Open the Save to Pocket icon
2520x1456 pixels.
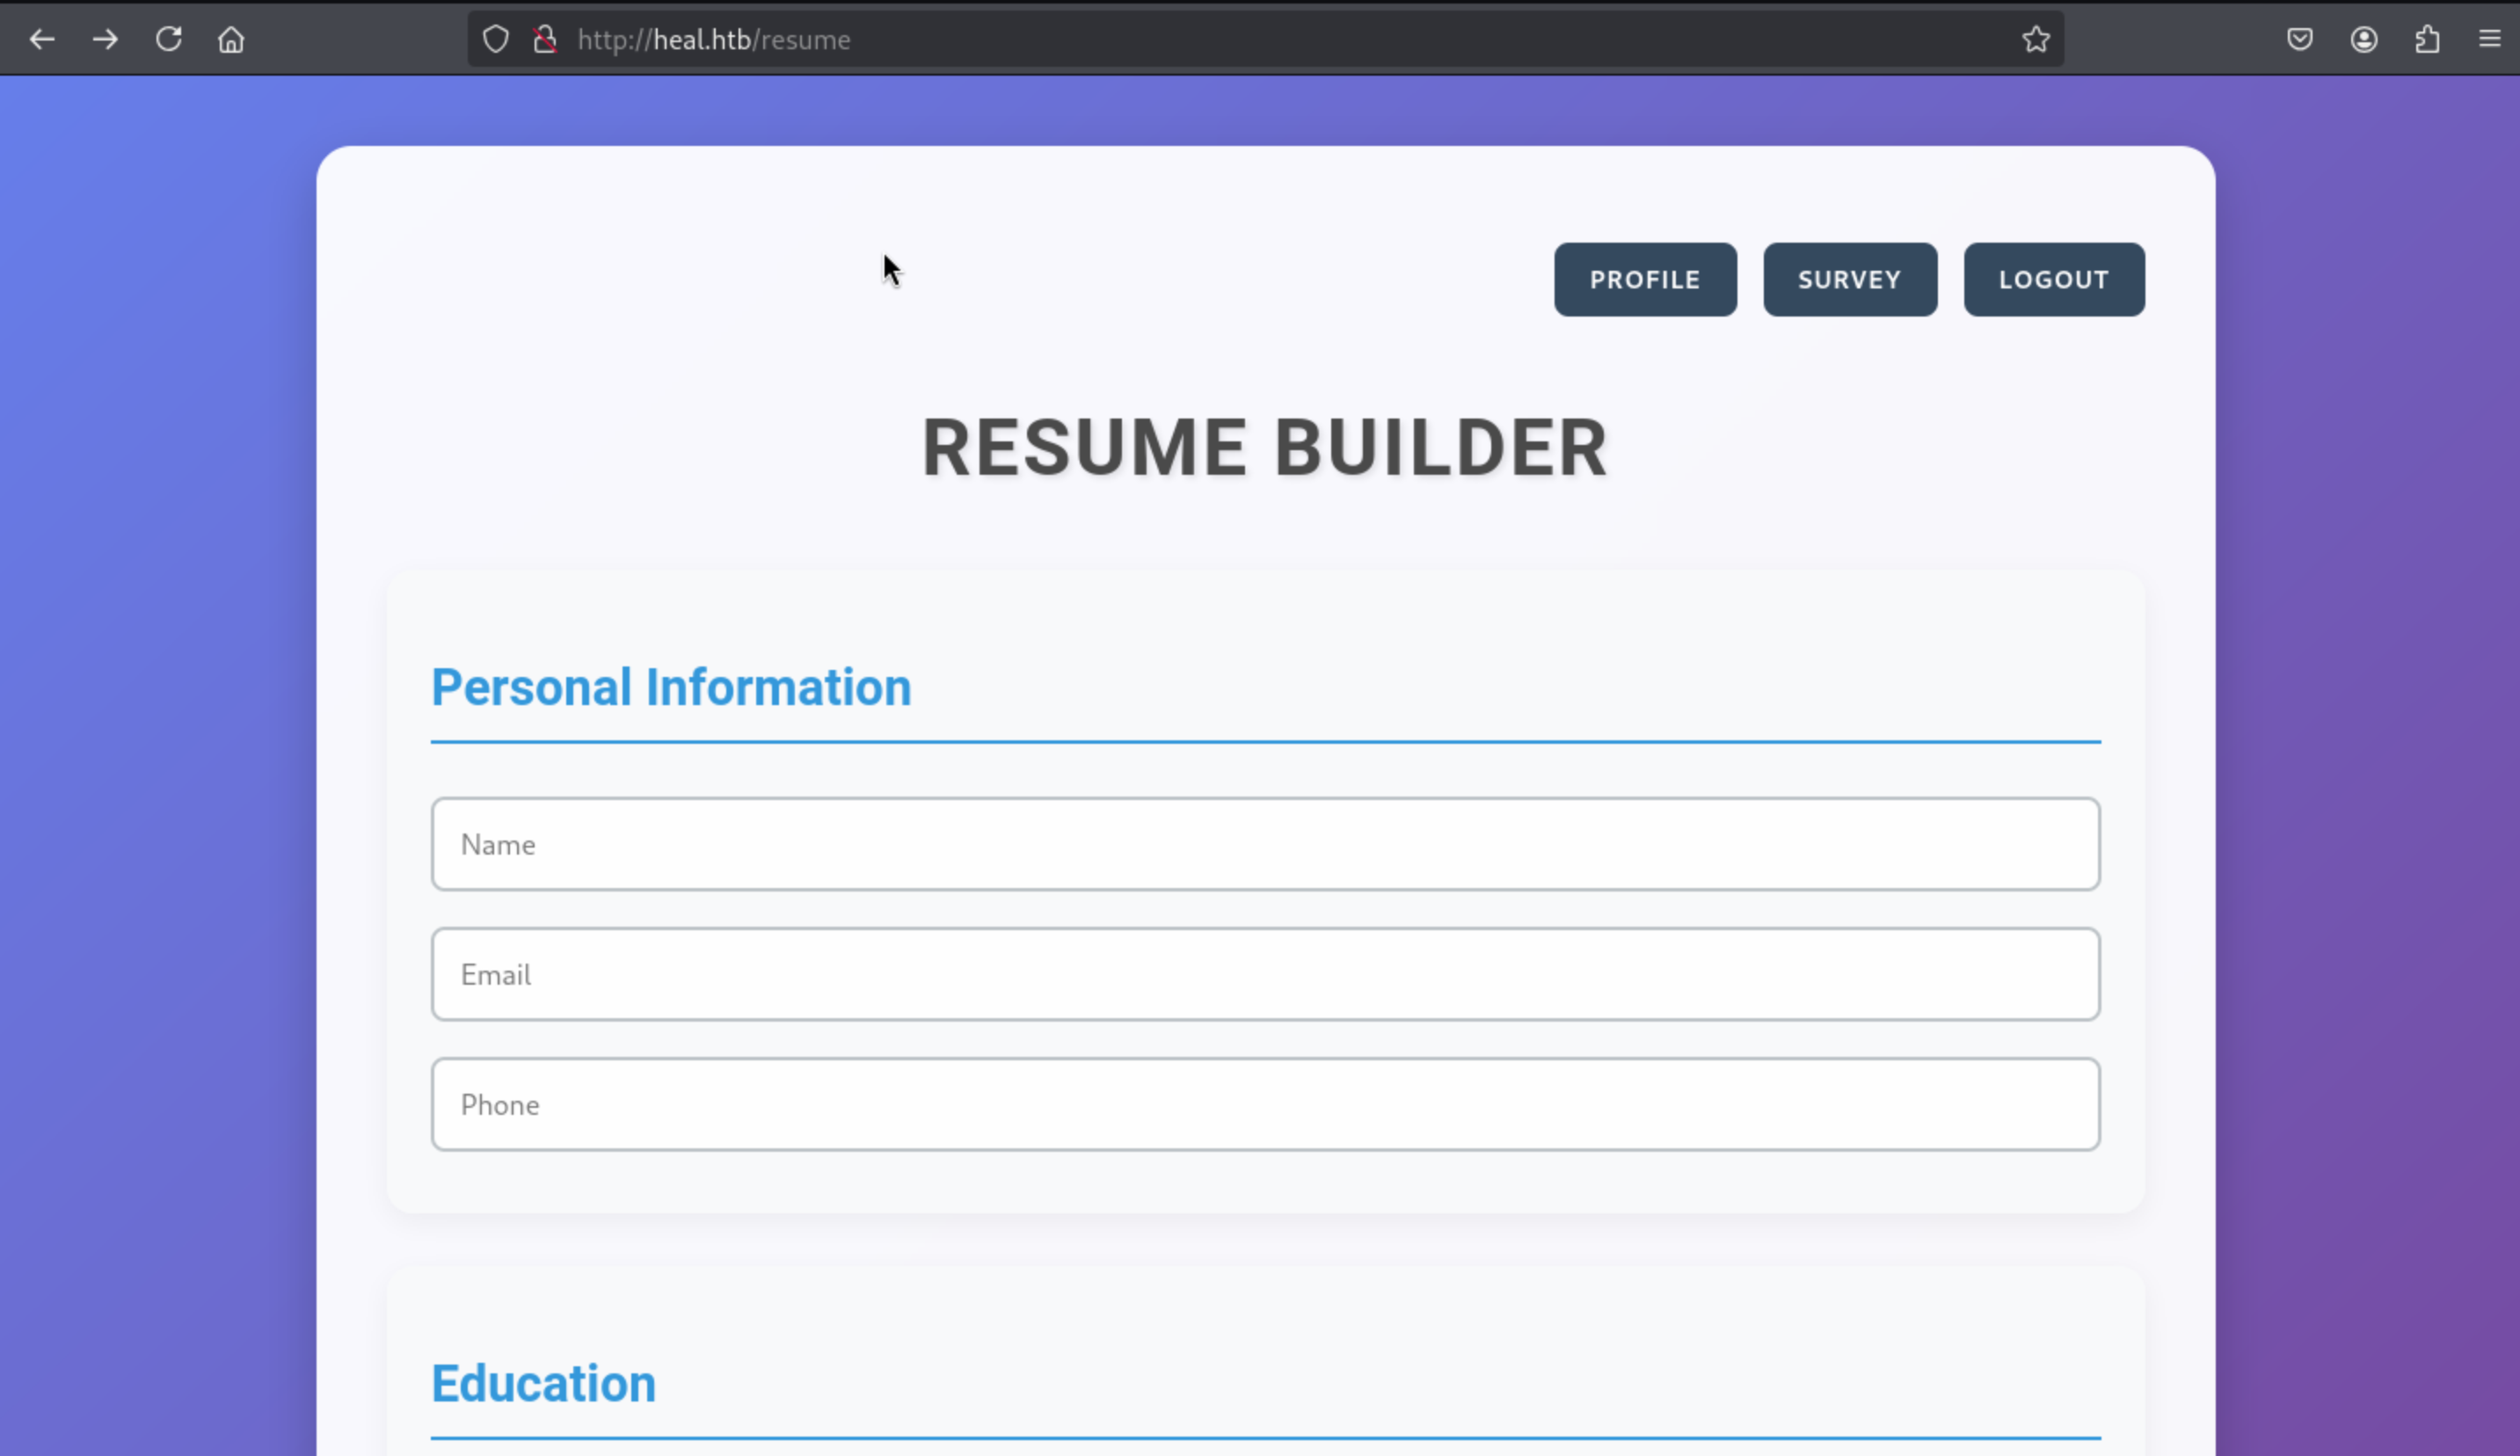[x=2299, y=40]
